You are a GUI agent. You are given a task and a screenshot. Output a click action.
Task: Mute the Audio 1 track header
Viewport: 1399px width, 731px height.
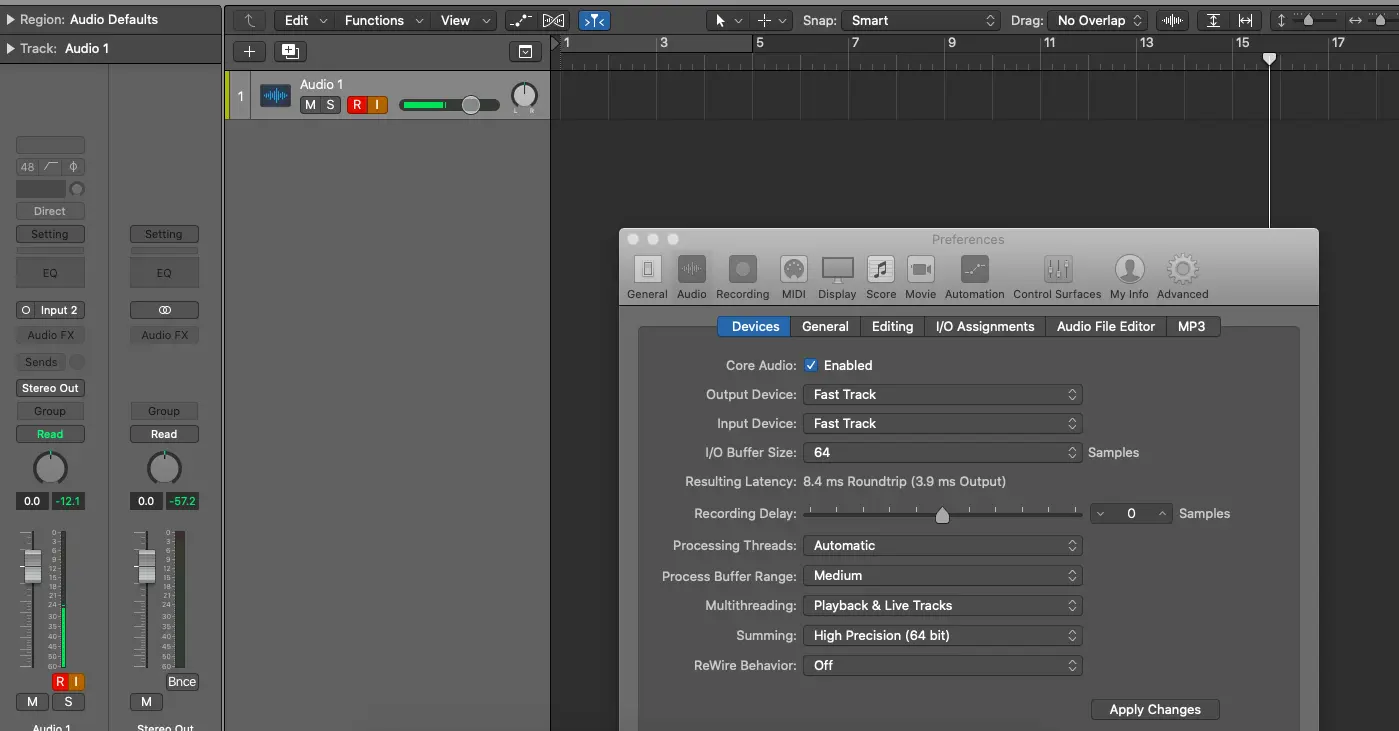(x=310, y=105)
